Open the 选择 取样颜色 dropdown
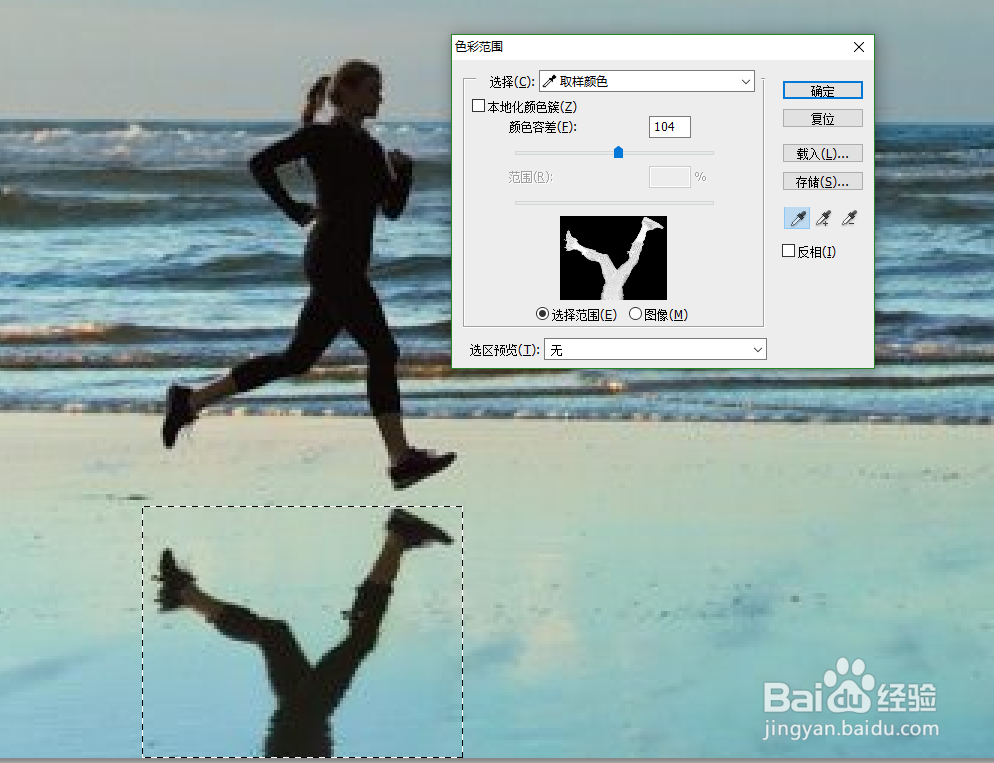Image resolution: width=994 pixels, height=763 pixels. pyautogui.click(x=647, y=81)
